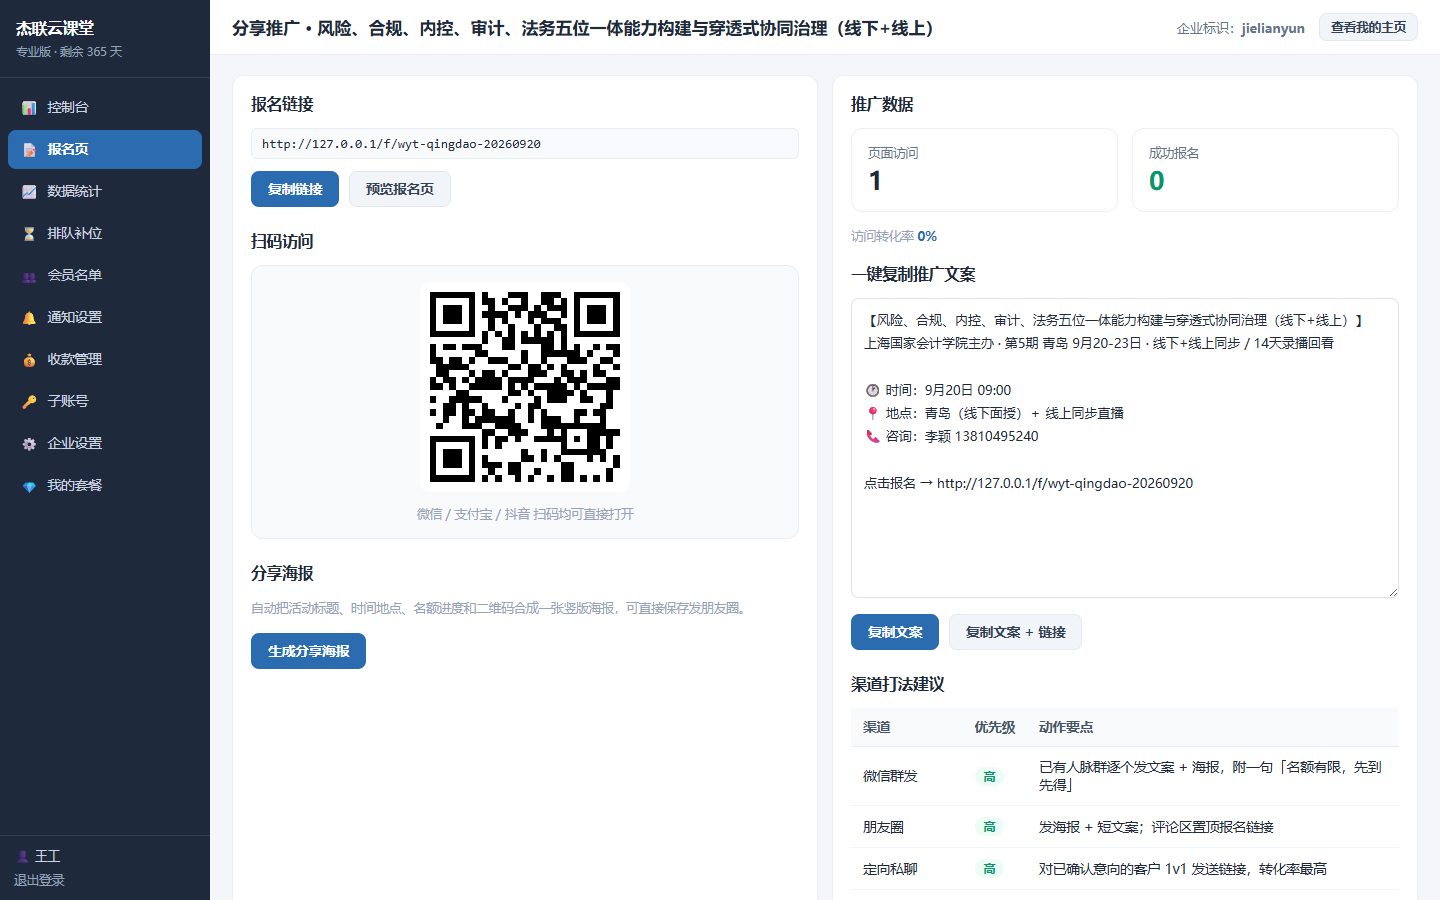
Task: Navigate to 通知设置
Action: point(105,317)
